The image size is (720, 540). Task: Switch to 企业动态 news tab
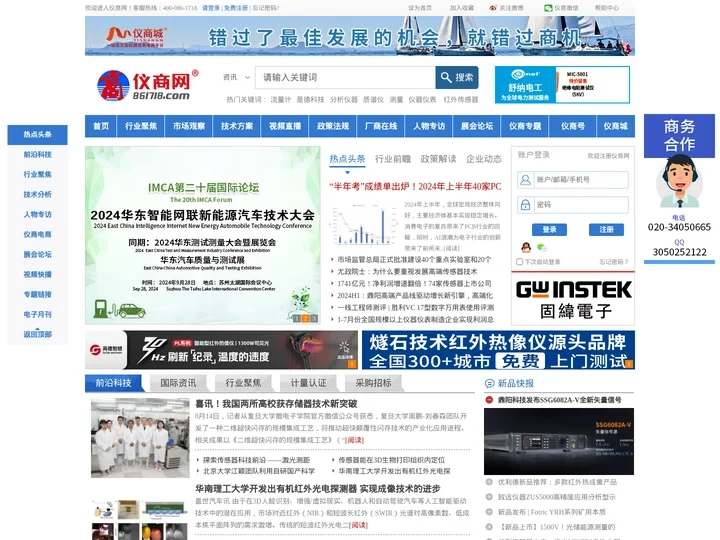(x=484, y=159)
